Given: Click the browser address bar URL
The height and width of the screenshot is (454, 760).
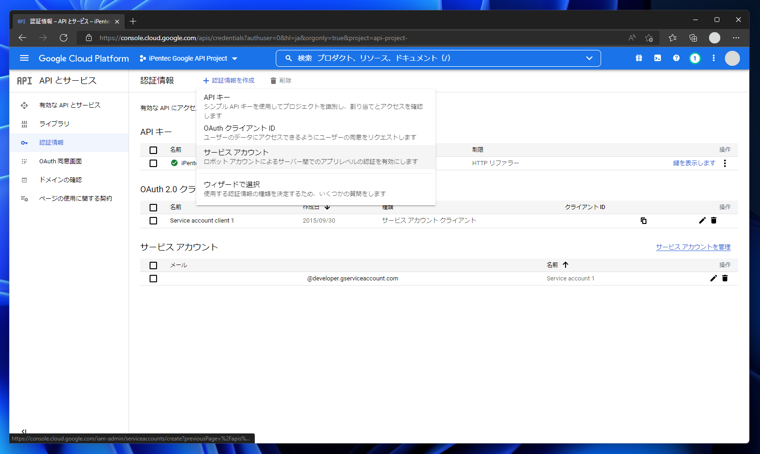Looking at the screenshot, I should [x=253, y=38].
